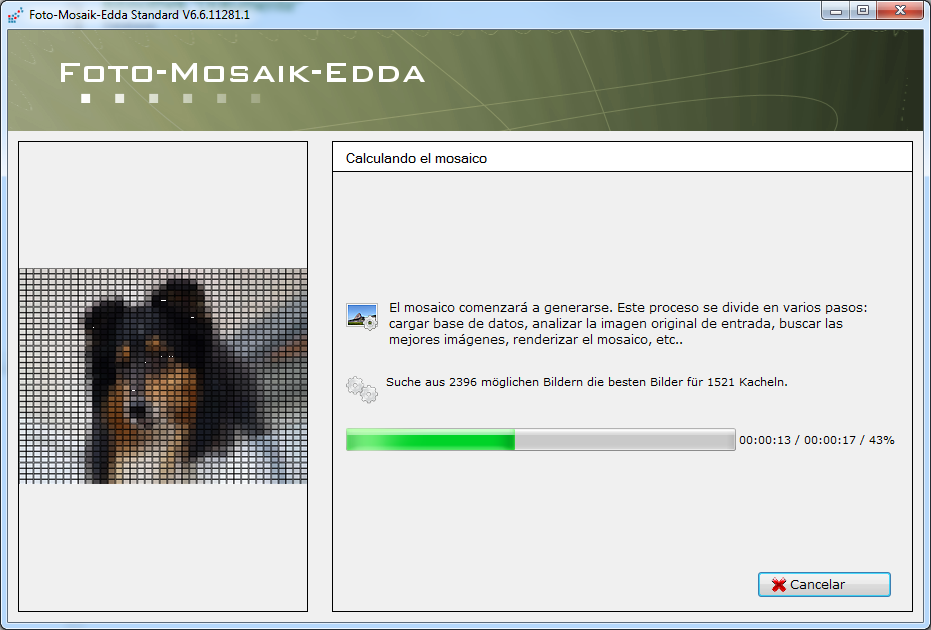Click the Foto-Mosaik-Edda banner logo

click(x=242, y=81)
